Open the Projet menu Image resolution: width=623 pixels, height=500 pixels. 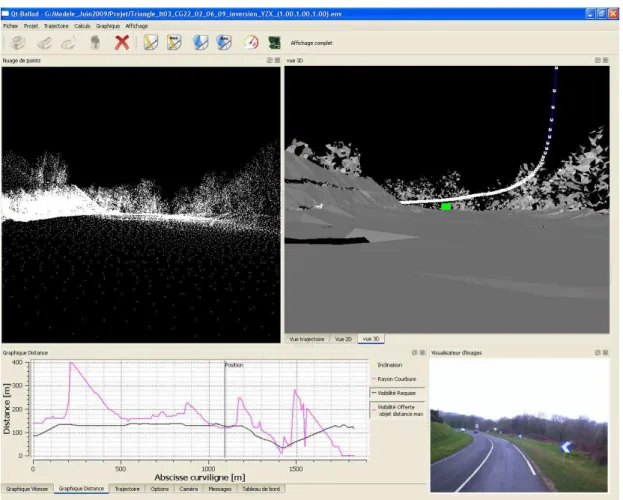[x=31, y=26]
